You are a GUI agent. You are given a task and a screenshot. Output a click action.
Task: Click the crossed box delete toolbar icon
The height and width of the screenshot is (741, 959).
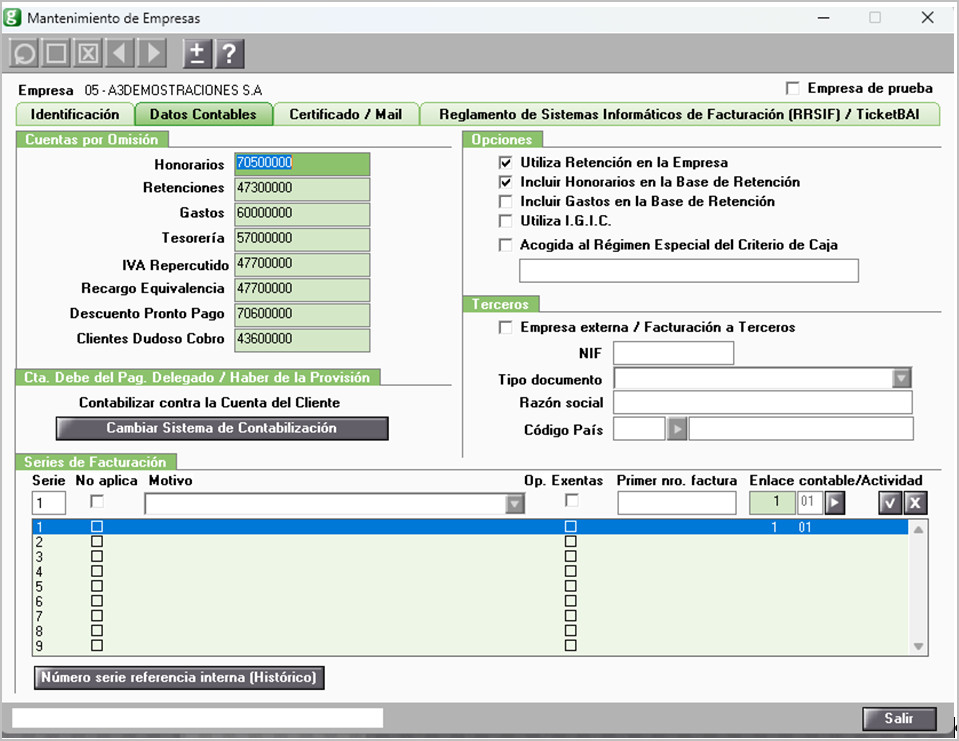click(x=88, y=53)
